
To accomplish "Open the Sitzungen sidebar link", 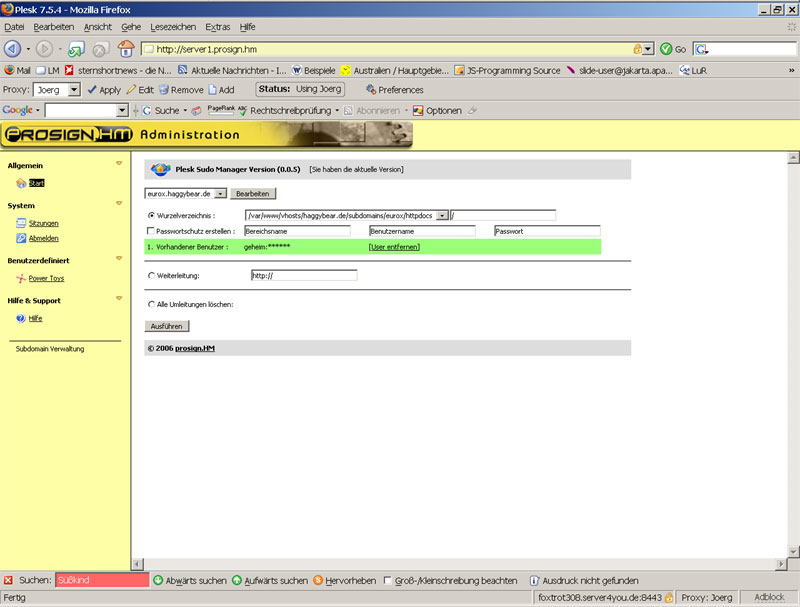I will tap(43, 223).
